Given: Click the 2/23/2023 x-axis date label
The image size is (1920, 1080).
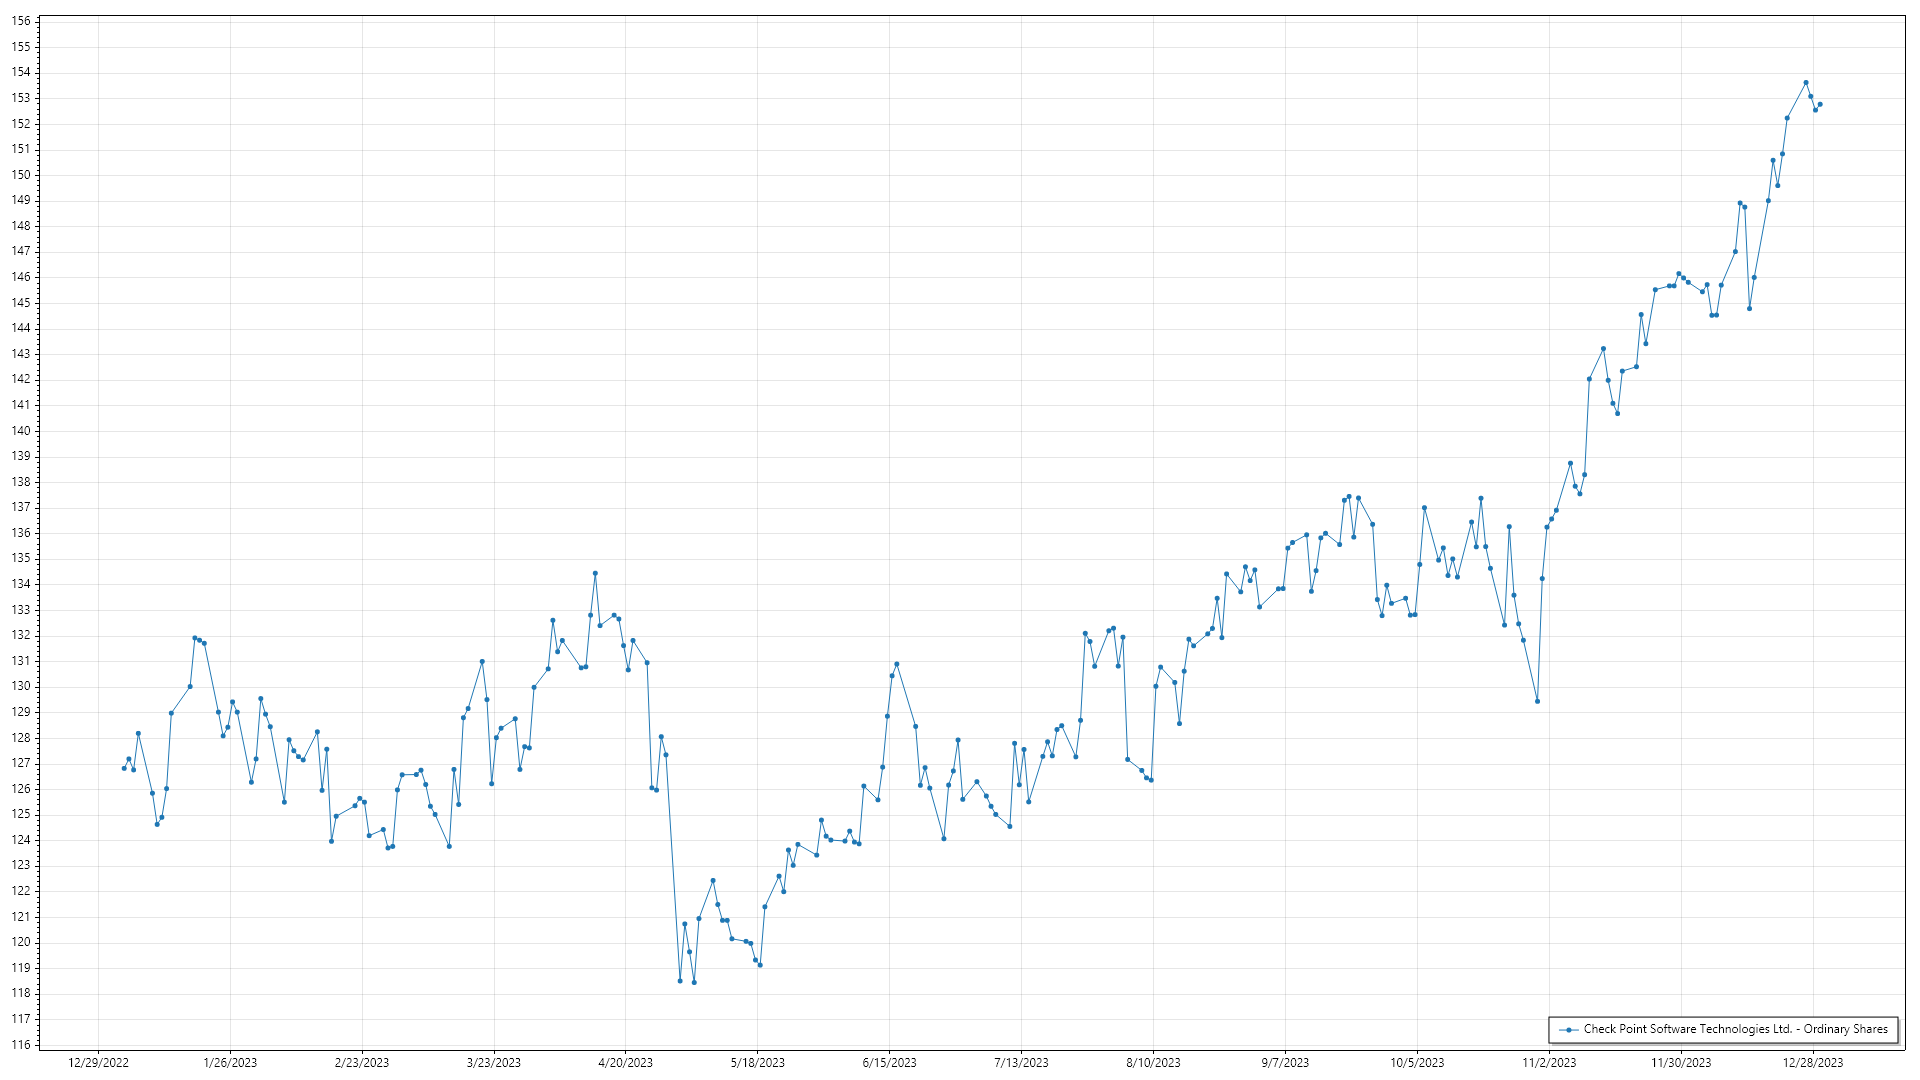Looking at the screenshot, I should click(361, 1062).
